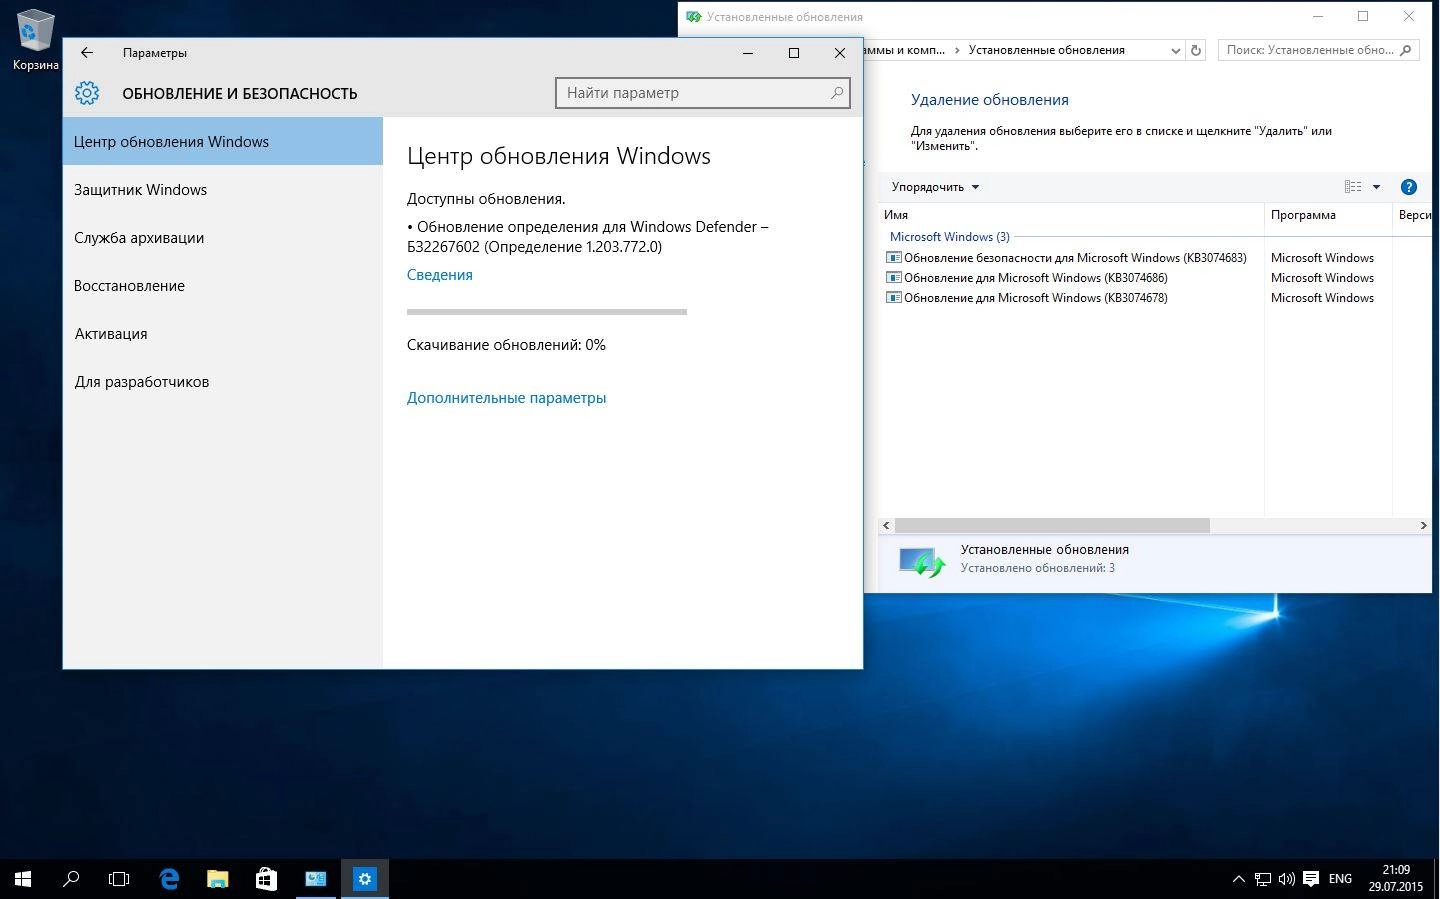This screenshot has height=899, width=1440.
Task: Show hidden tray icons chevron
Action: tap(1238, 879)
